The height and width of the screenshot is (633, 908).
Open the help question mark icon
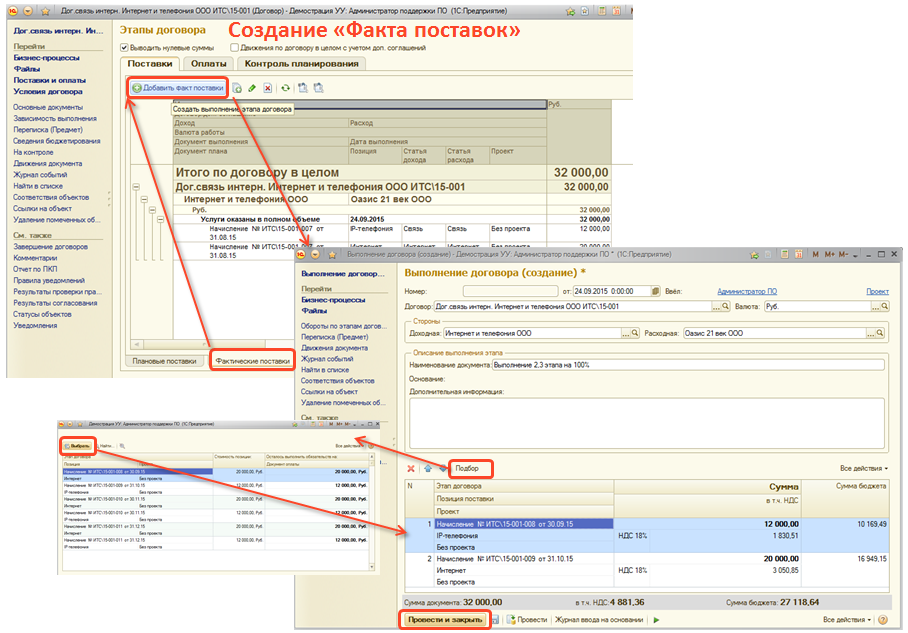pos(883,620)
